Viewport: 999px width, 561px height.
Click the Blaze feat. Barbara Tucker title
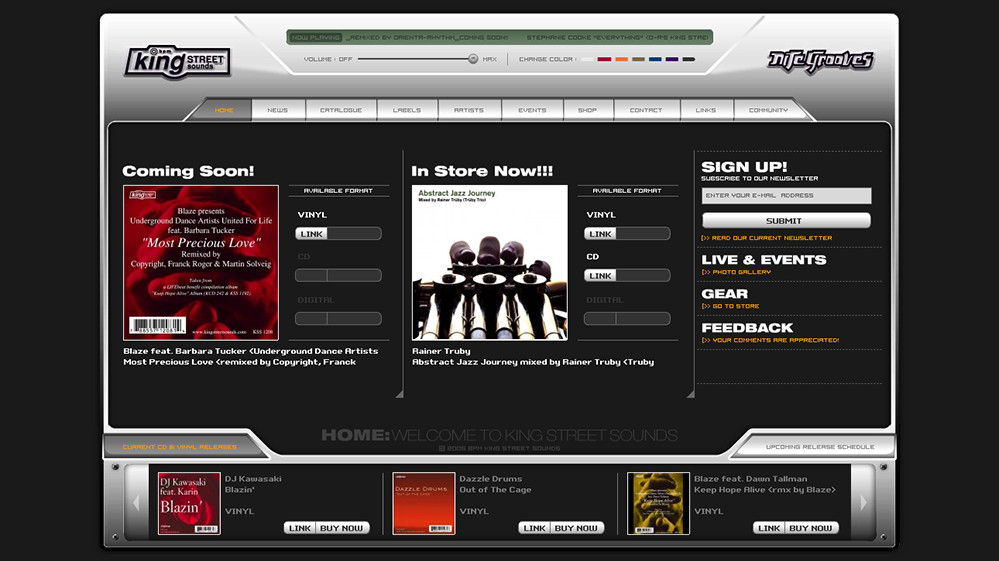[x=250, y=351]
